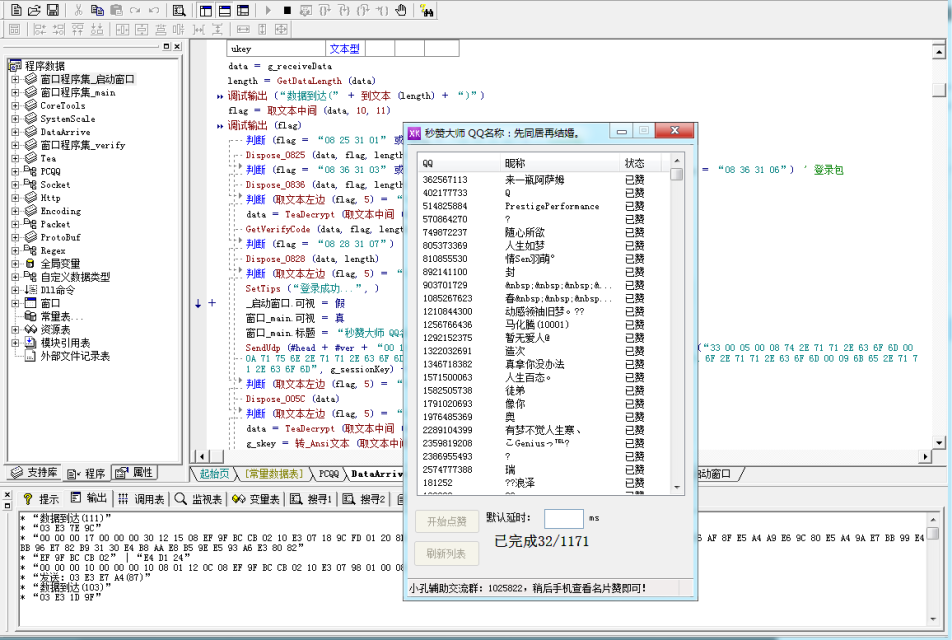
Task: Expand the Socket tree node
Action: tap(15, 185)
